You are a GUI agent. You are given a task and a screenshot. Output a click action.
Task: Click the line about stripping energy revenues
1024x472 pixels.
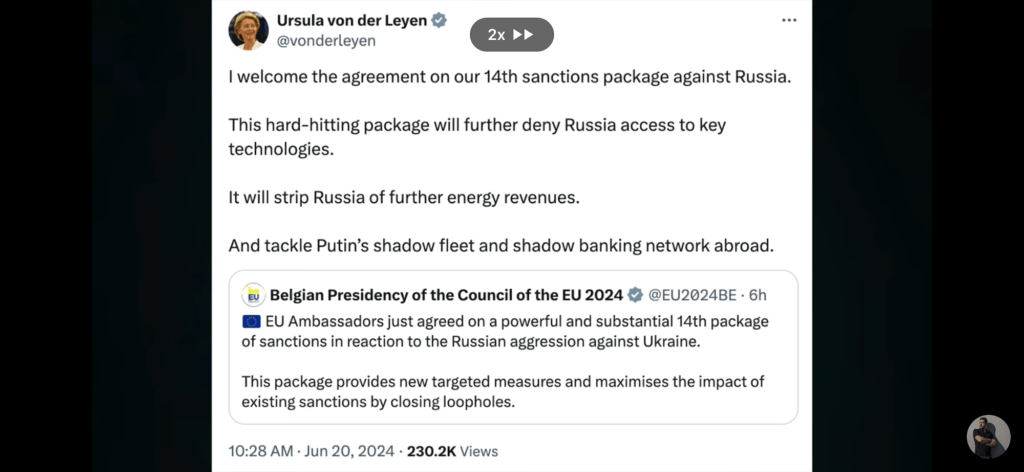tap(403, 197)
